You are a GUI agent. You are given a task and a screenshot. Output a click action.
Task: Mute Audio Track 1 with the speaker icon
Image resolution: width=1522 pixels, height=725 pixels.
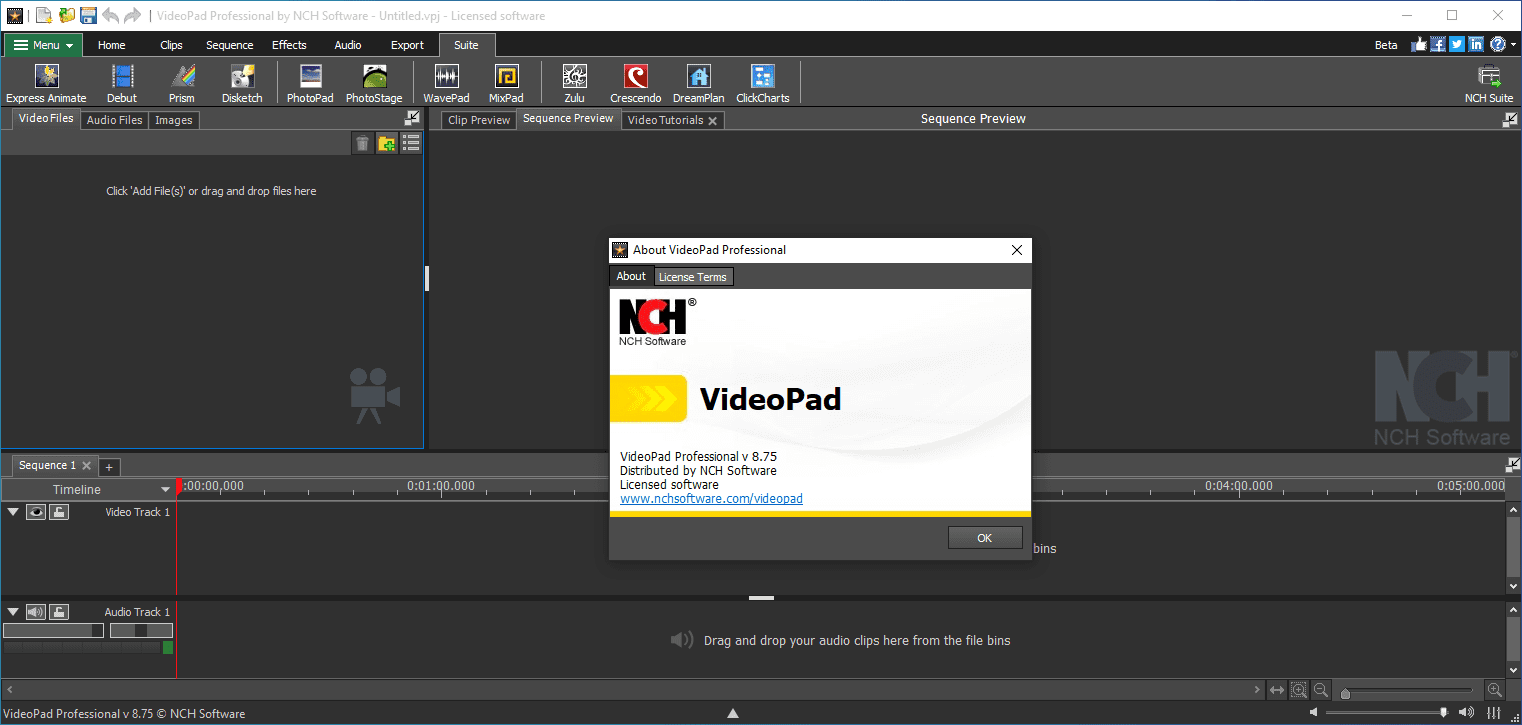coord(36,612)
